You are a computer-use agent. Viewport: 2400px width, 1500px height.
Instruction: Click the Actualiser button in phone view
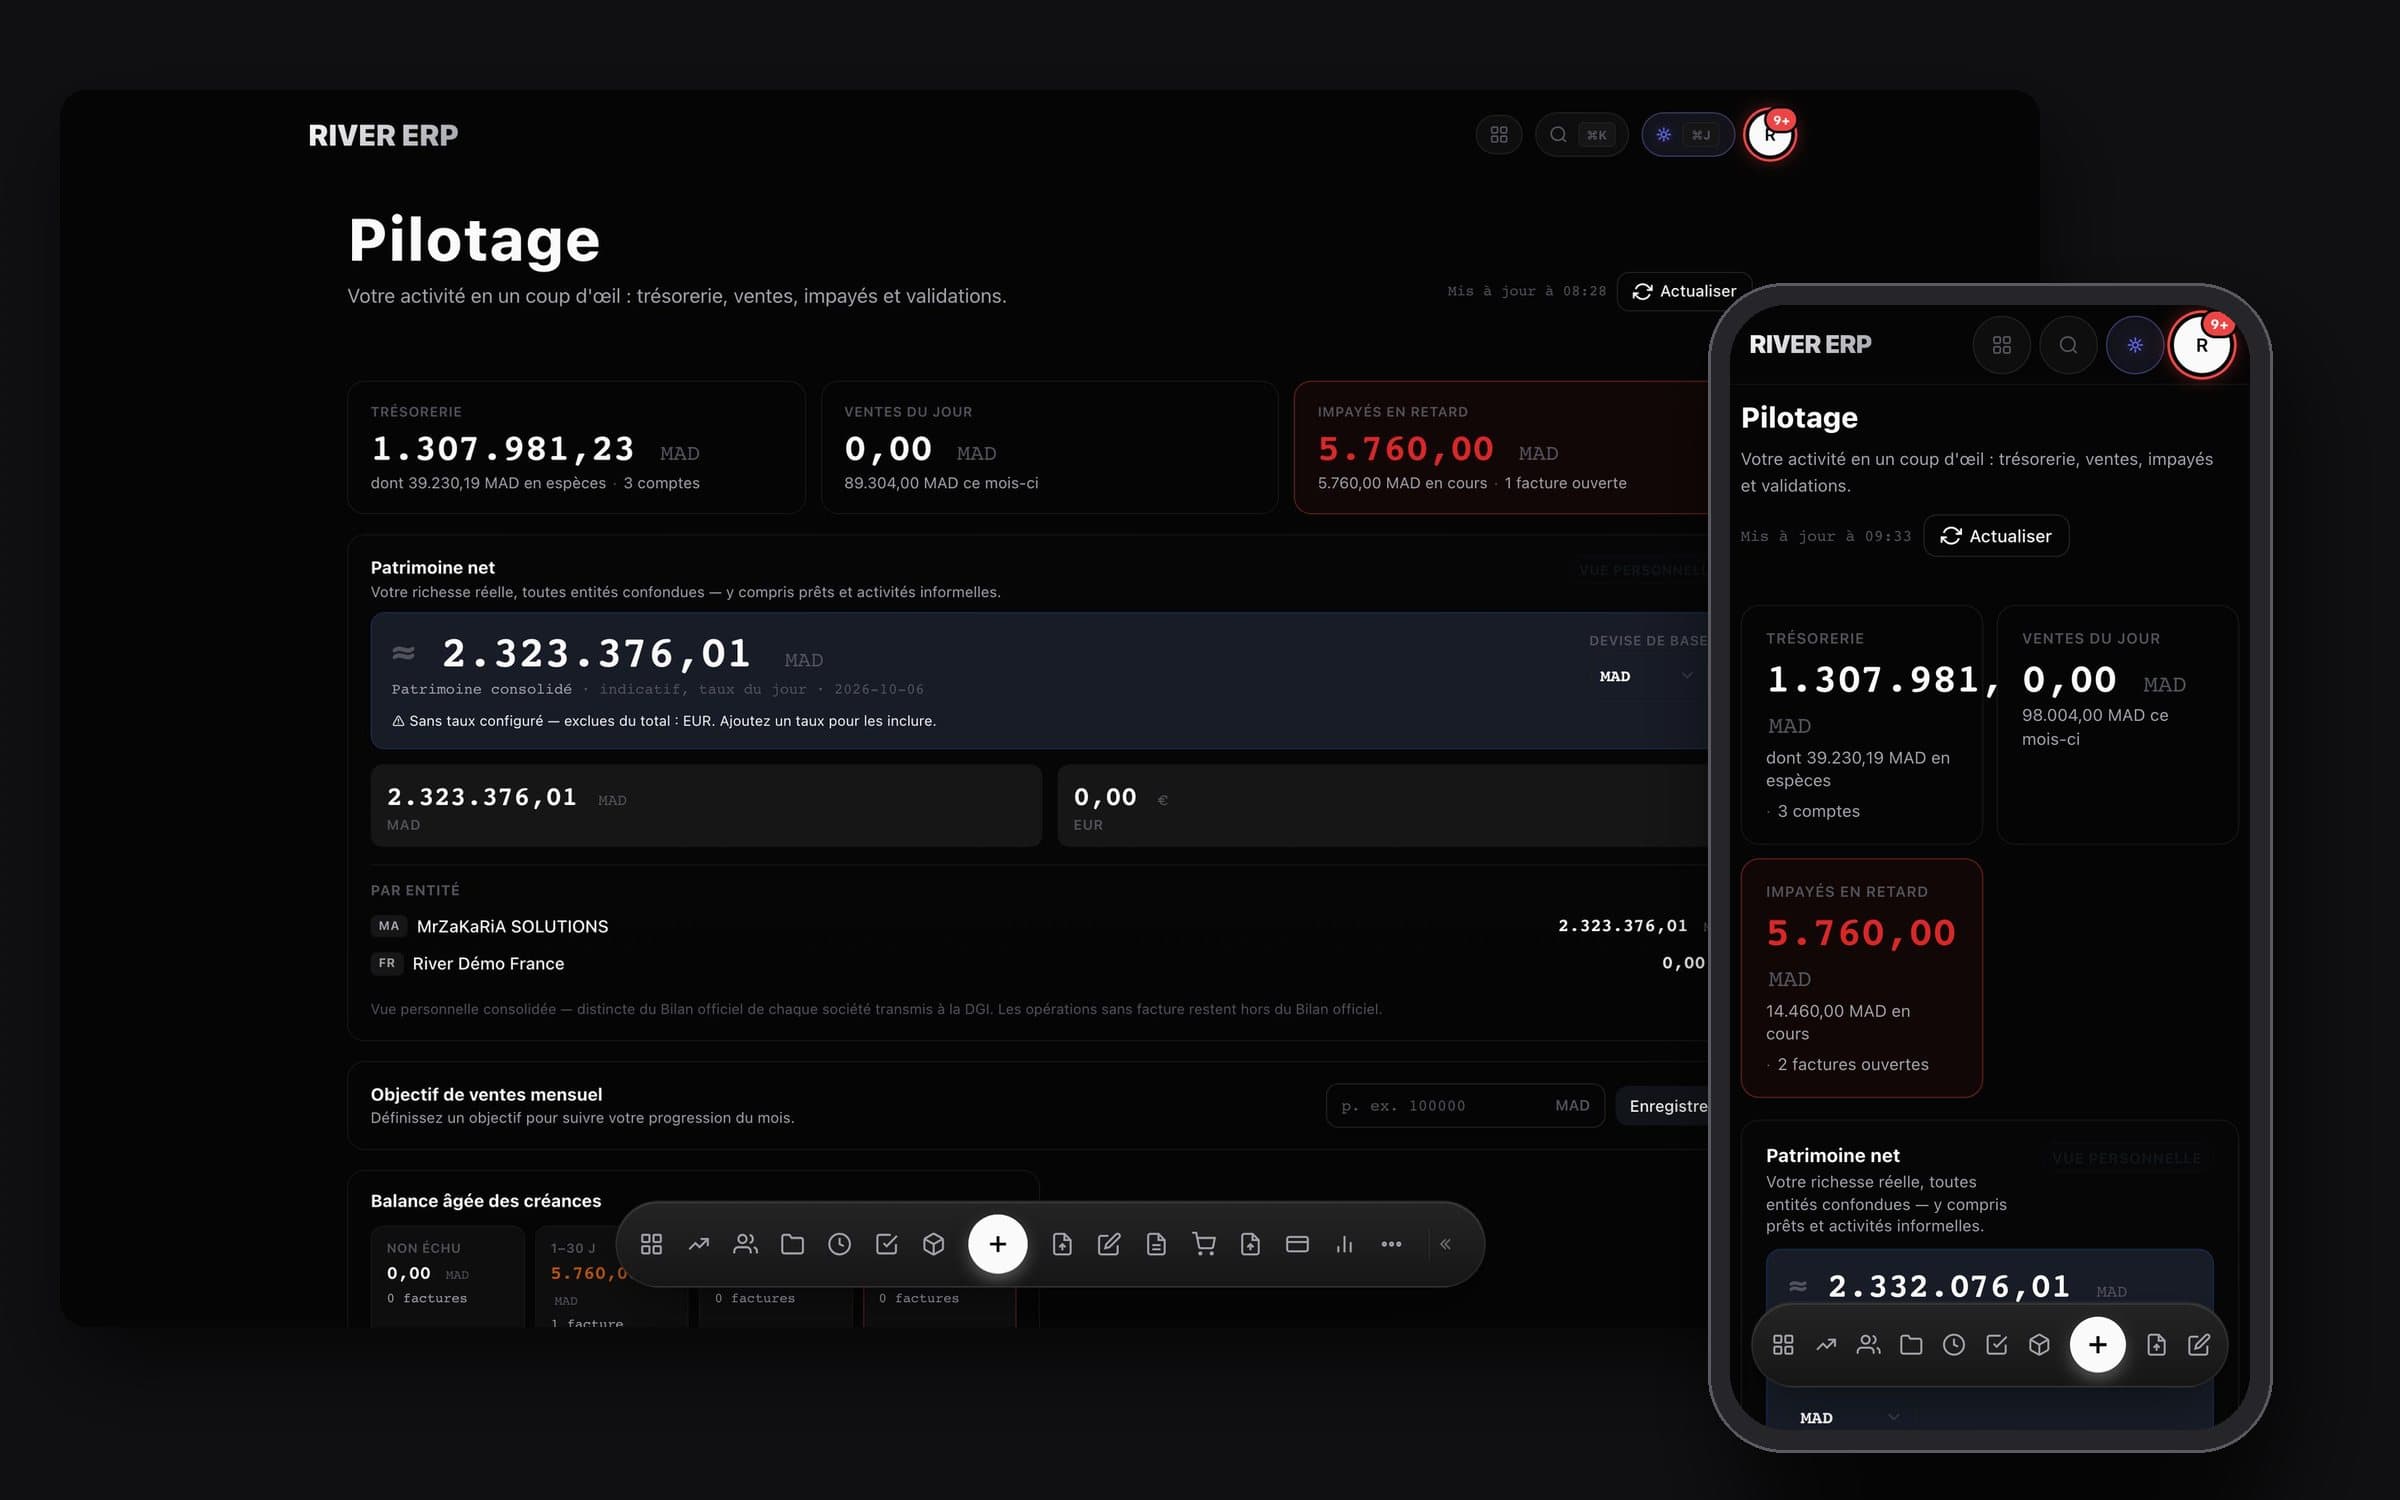tap(1996, 536)
